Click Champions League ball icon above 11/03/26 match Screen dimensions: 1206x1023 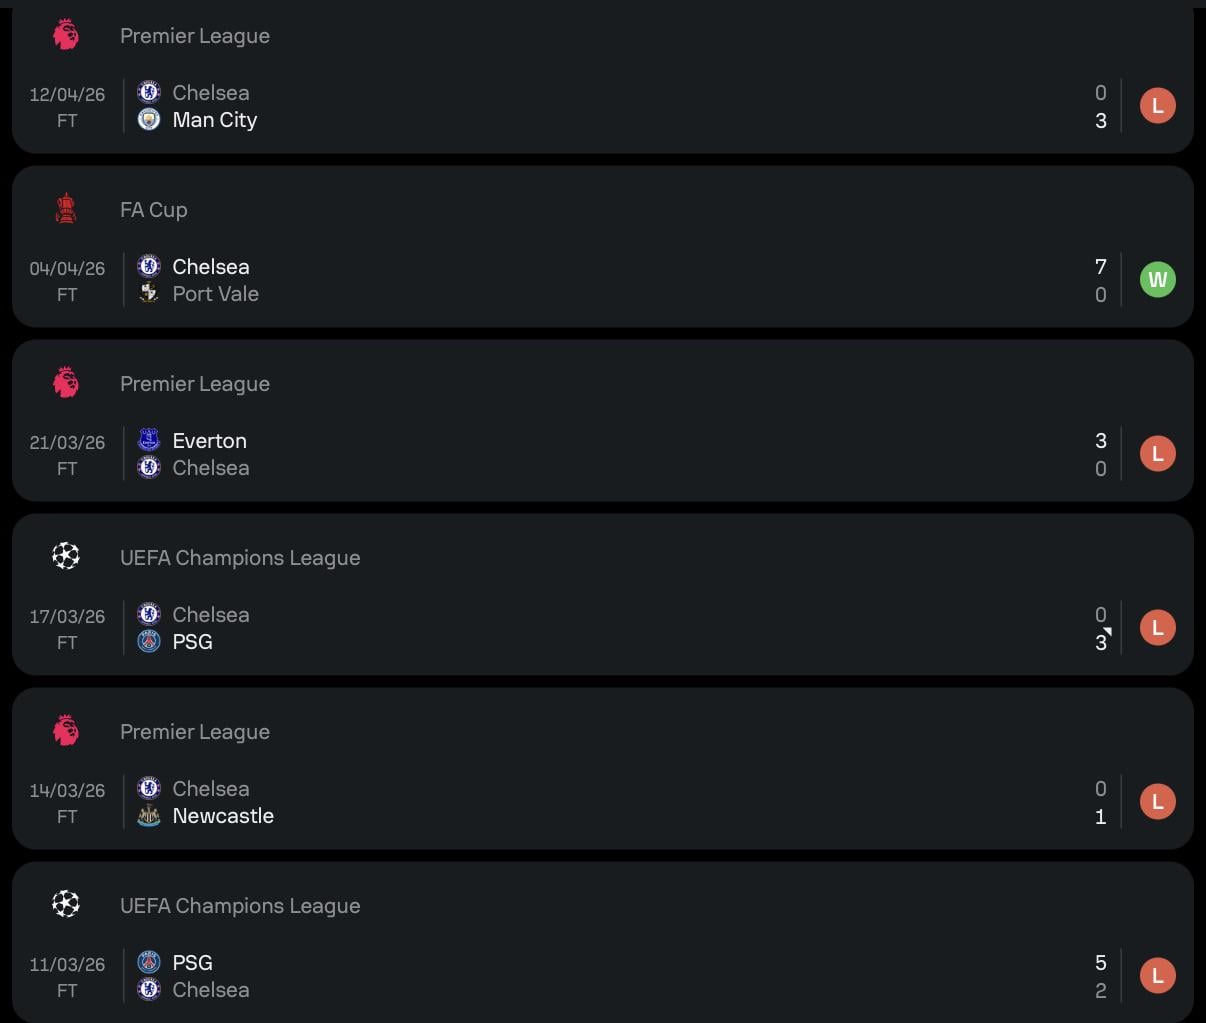tap(66, 905)
